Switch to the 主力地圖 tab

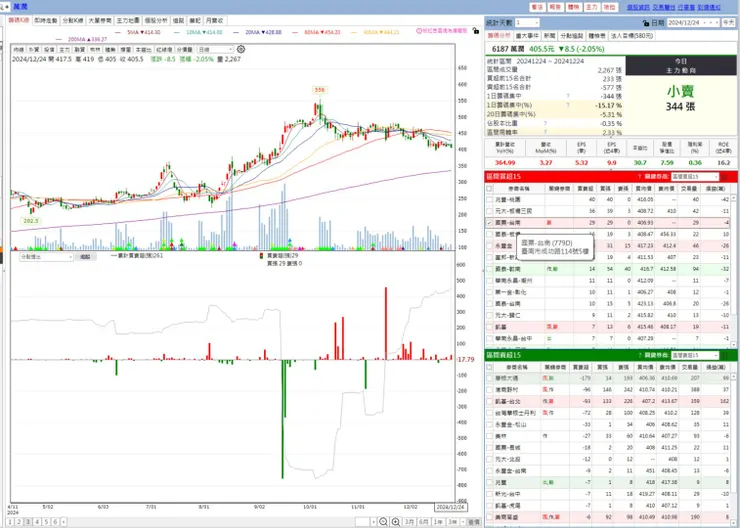(x=128, y=21)
